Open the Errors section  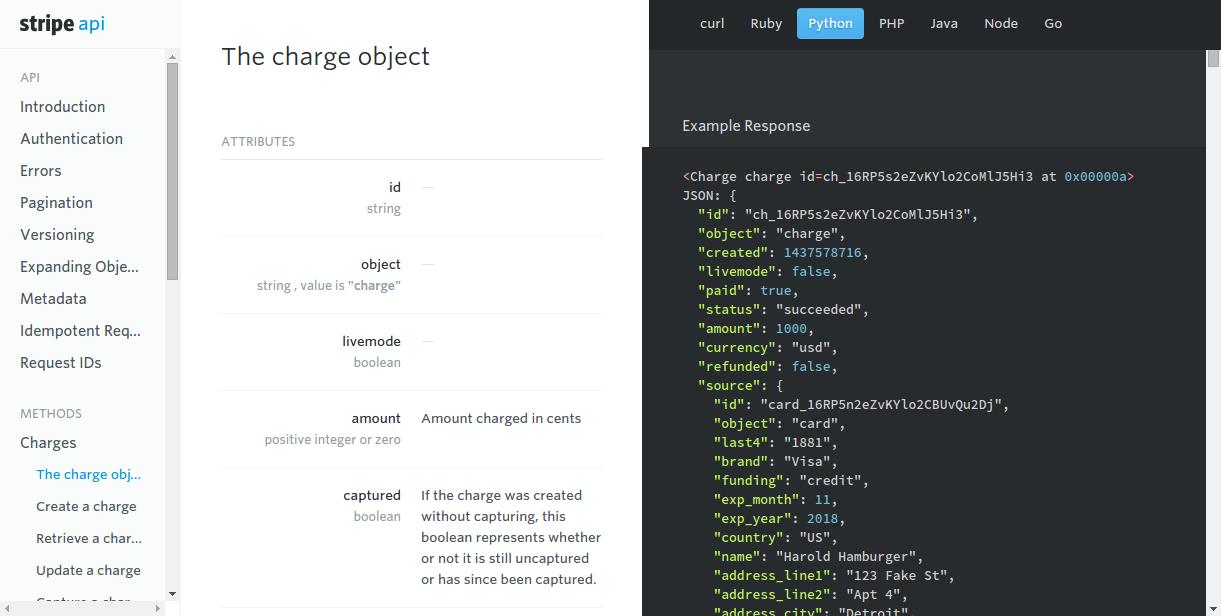pyautogui.click(x=41, y=171)
